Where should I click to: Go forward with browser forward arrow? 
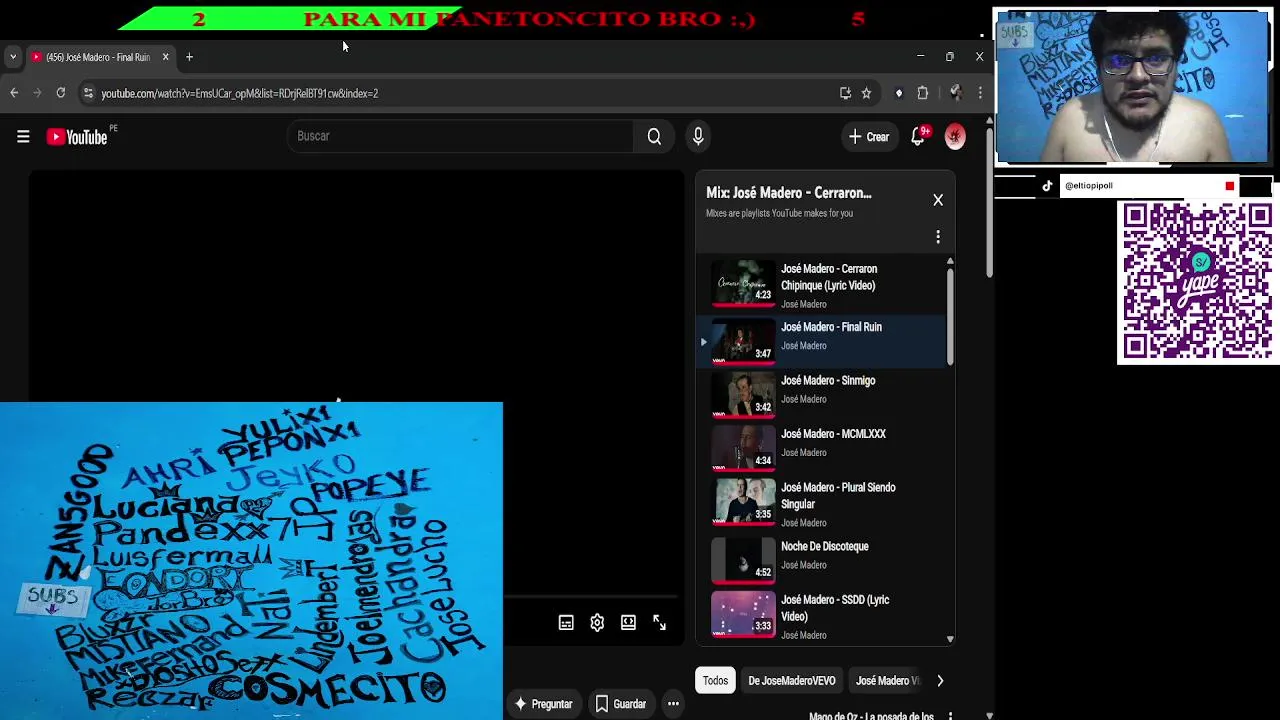(37, 93)
